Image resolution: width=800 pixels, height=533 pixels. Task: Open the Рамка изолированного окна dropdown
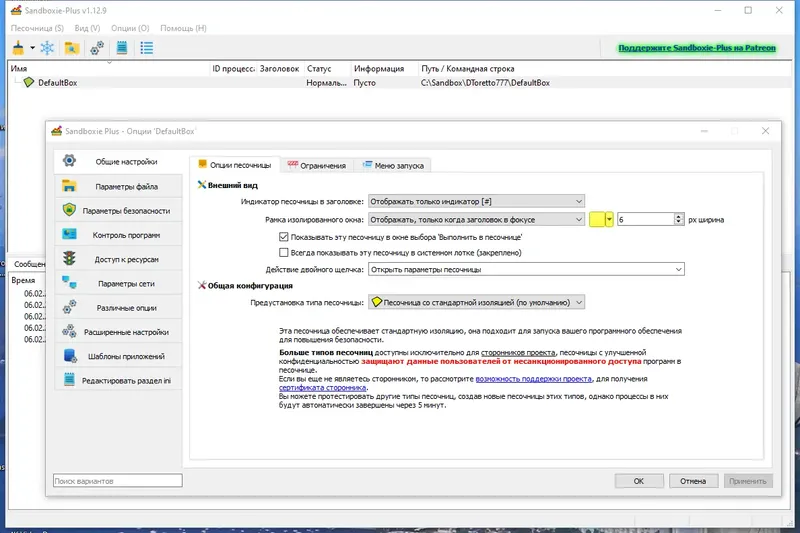pyautogui.click(x=476, y=219)
